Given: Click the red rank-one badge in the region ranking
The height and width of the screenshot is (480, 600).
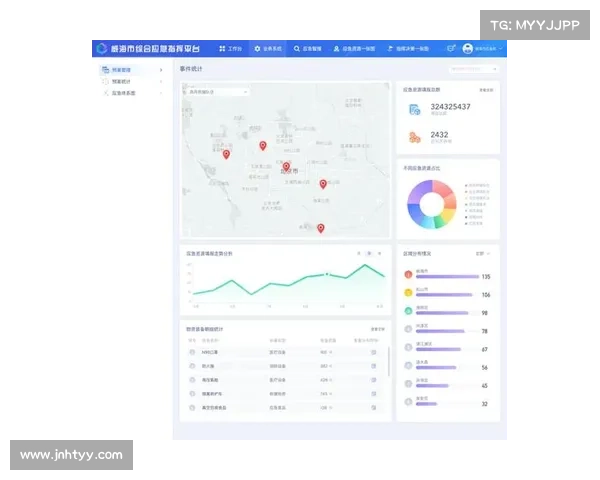Looking at the screenshot, I should 408,275.
